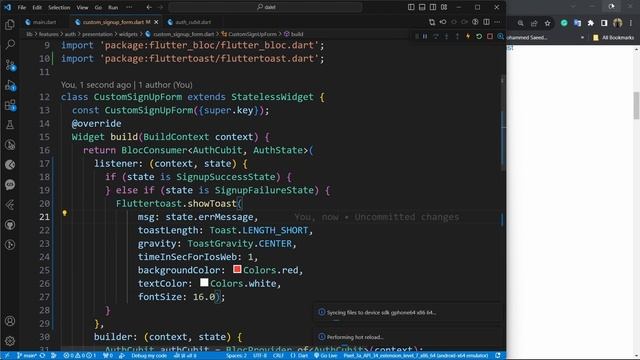Open the Search view in activity bar

tap(10, 44)
